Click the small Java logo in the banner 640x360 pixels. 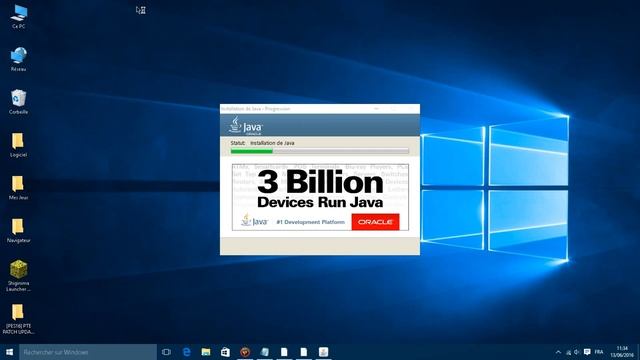pos(254,220)
